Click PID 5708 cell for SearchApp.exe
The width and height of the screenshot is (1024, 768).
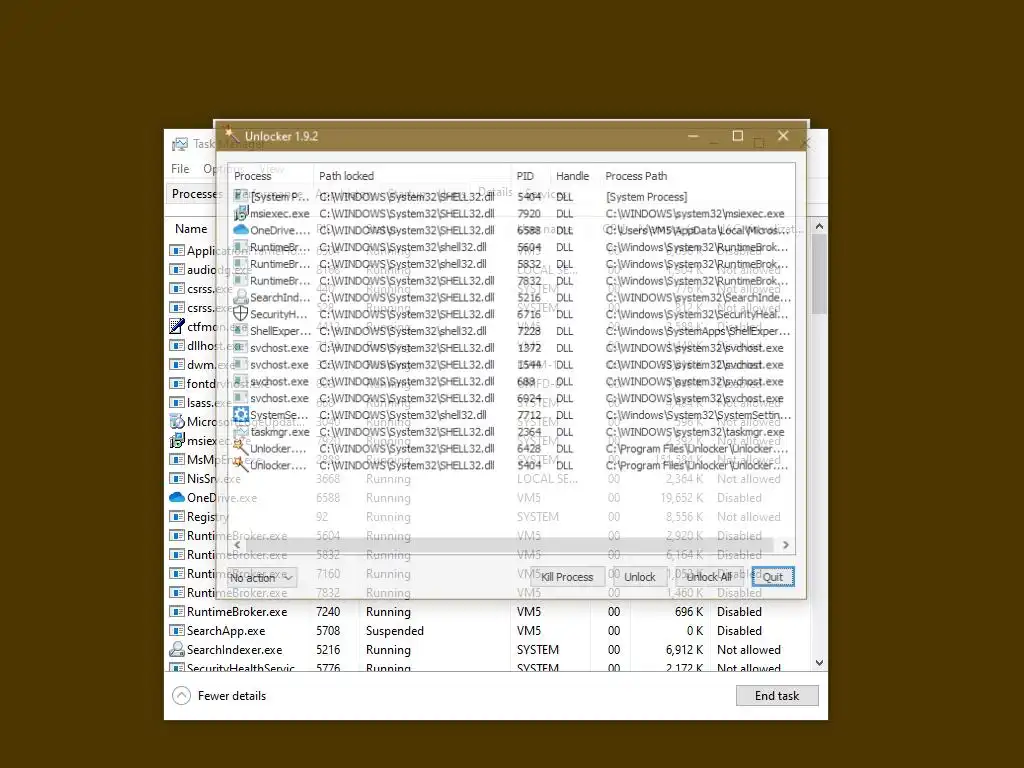(x=328, y=631)
